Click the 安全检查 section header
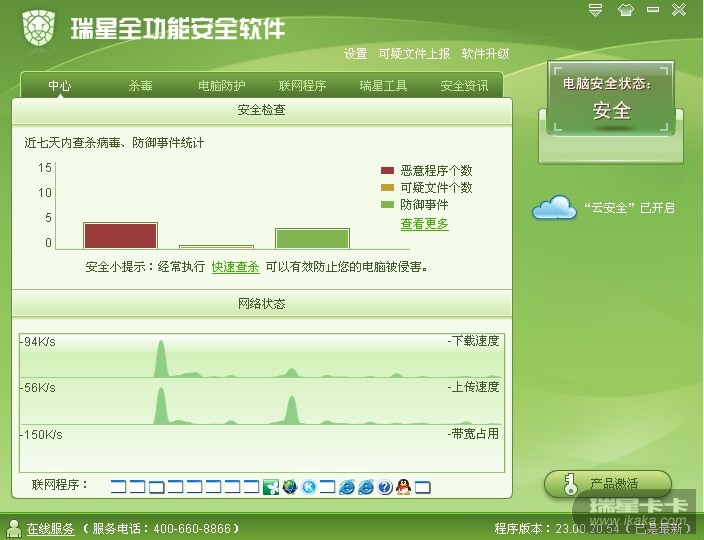The height and width of the screenshot is (540, 704). point(262,110)
